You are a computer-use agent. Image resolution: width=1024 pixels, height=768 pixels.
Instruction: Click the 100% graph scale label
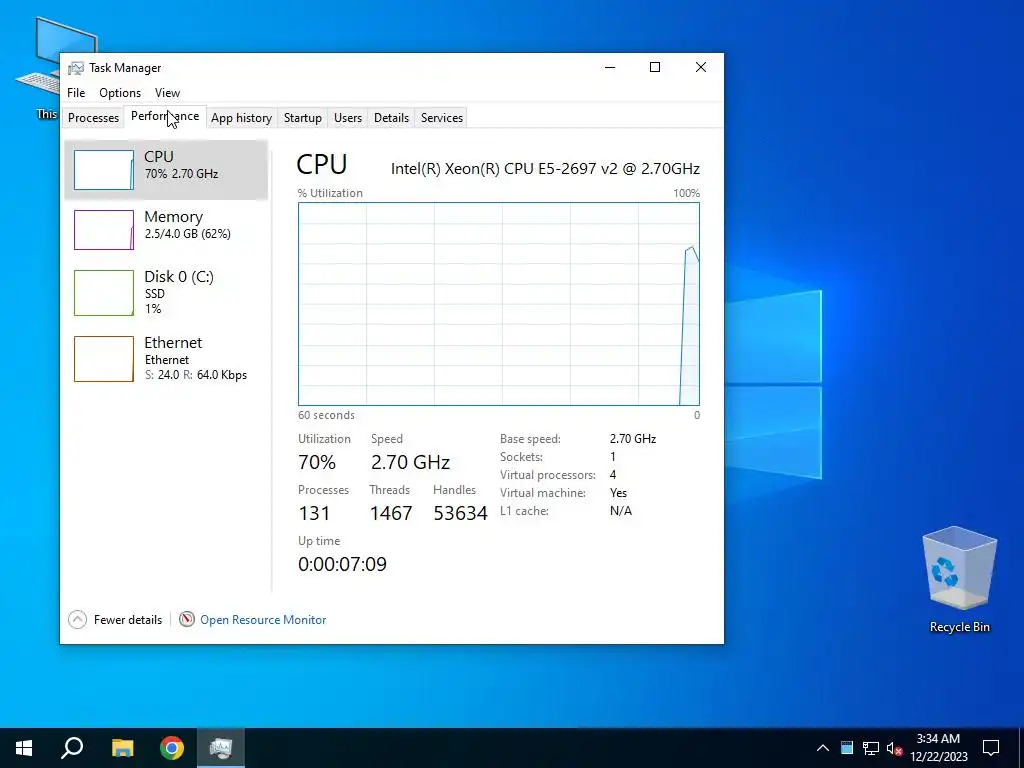tap(686, 193)
